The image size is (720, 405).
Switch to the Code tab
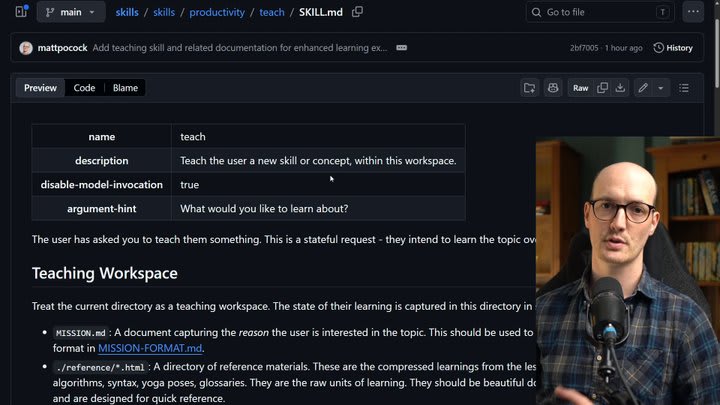84,88
